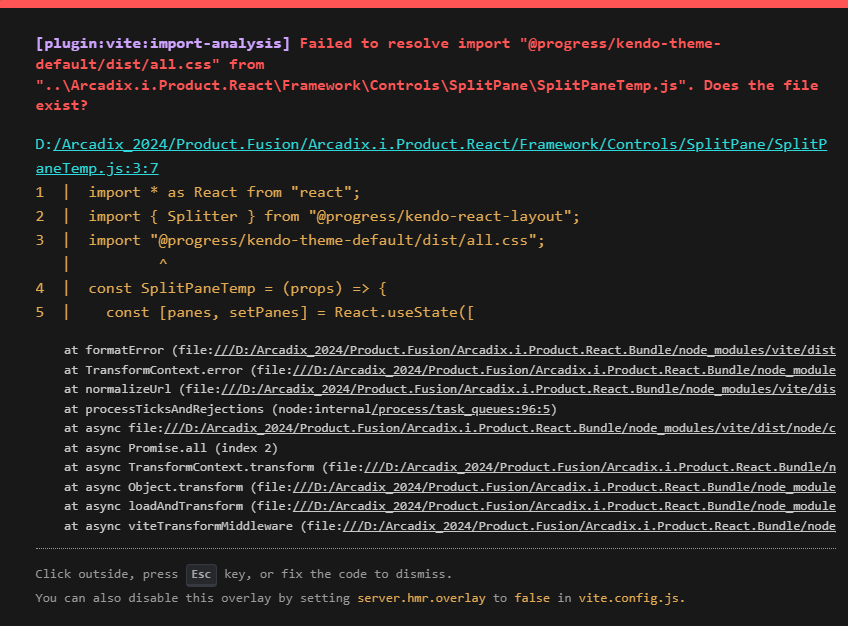The height and width of the screenshot is (626, 848).
Task: Follow the viteTransformMiddleware file link
Action: [590, 526]
